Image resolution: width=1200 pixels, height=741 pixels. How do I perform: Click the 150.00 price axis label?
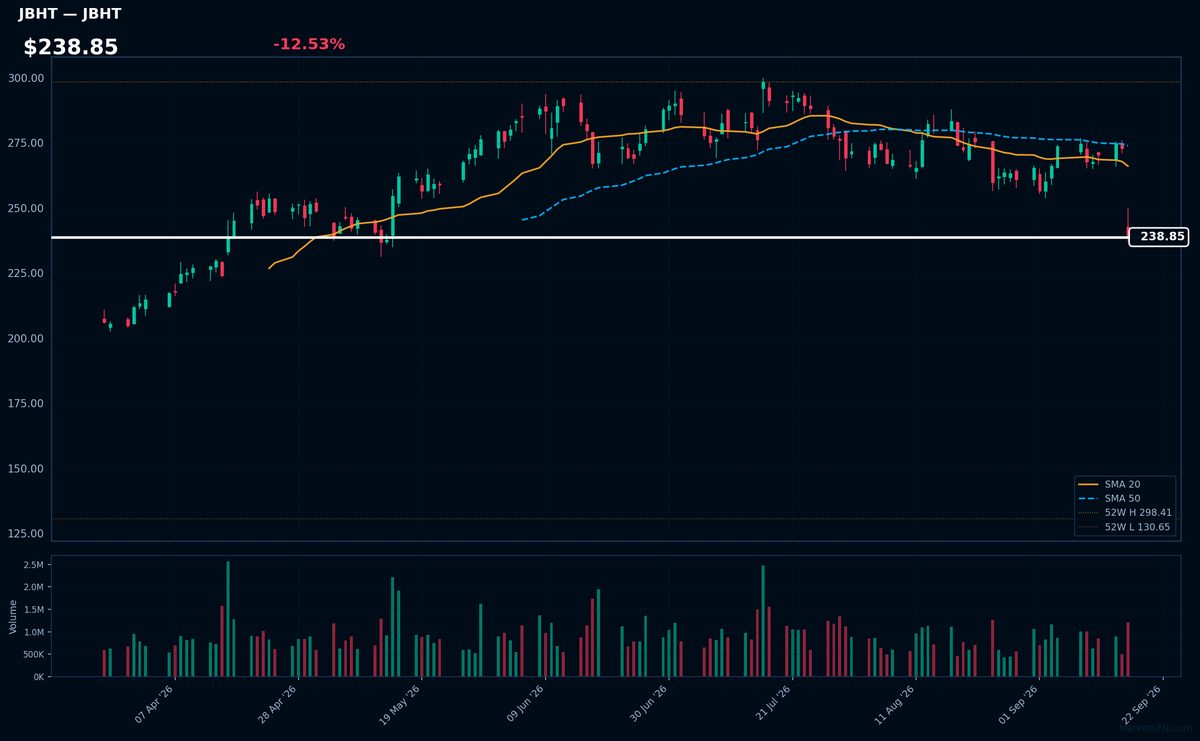(26, 468)
